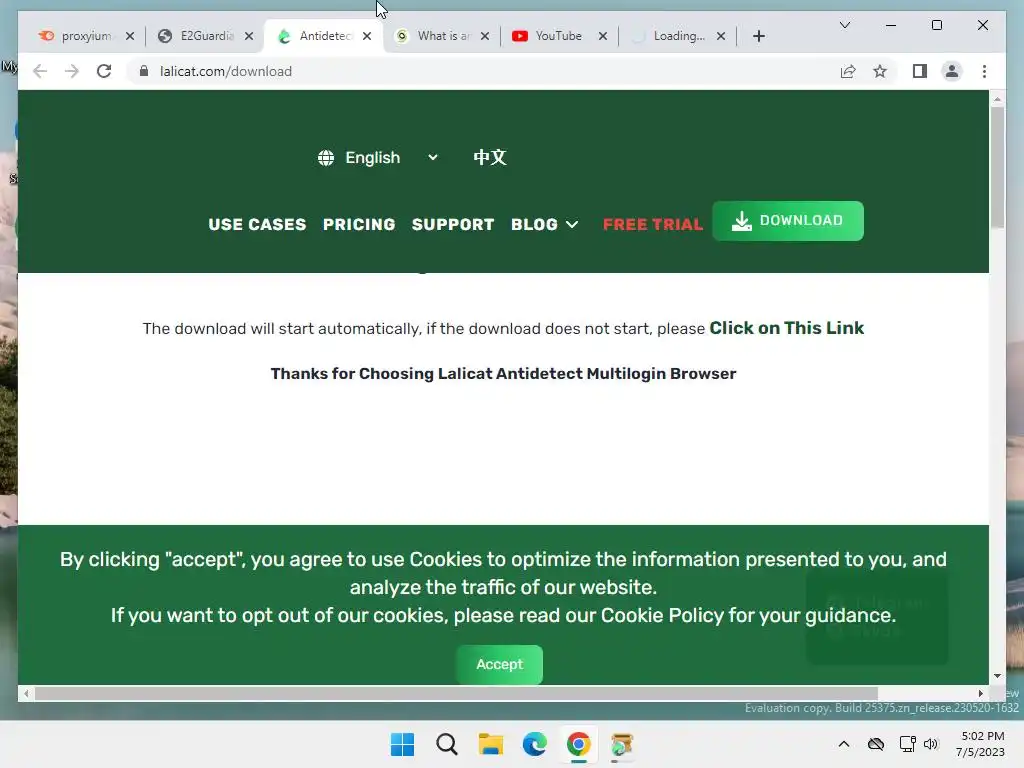
Task: Open the Chrome three-dot menu
Action: (x=984, y=71)
